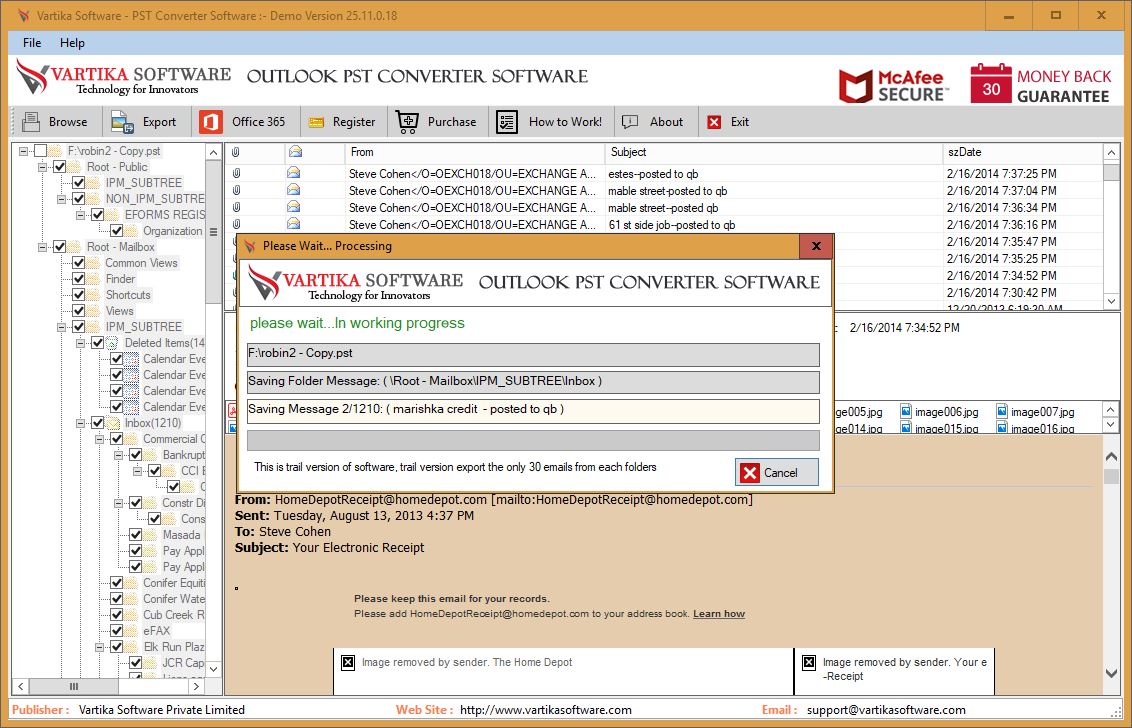Collapse Constr Di tree node

coord(118,503)
